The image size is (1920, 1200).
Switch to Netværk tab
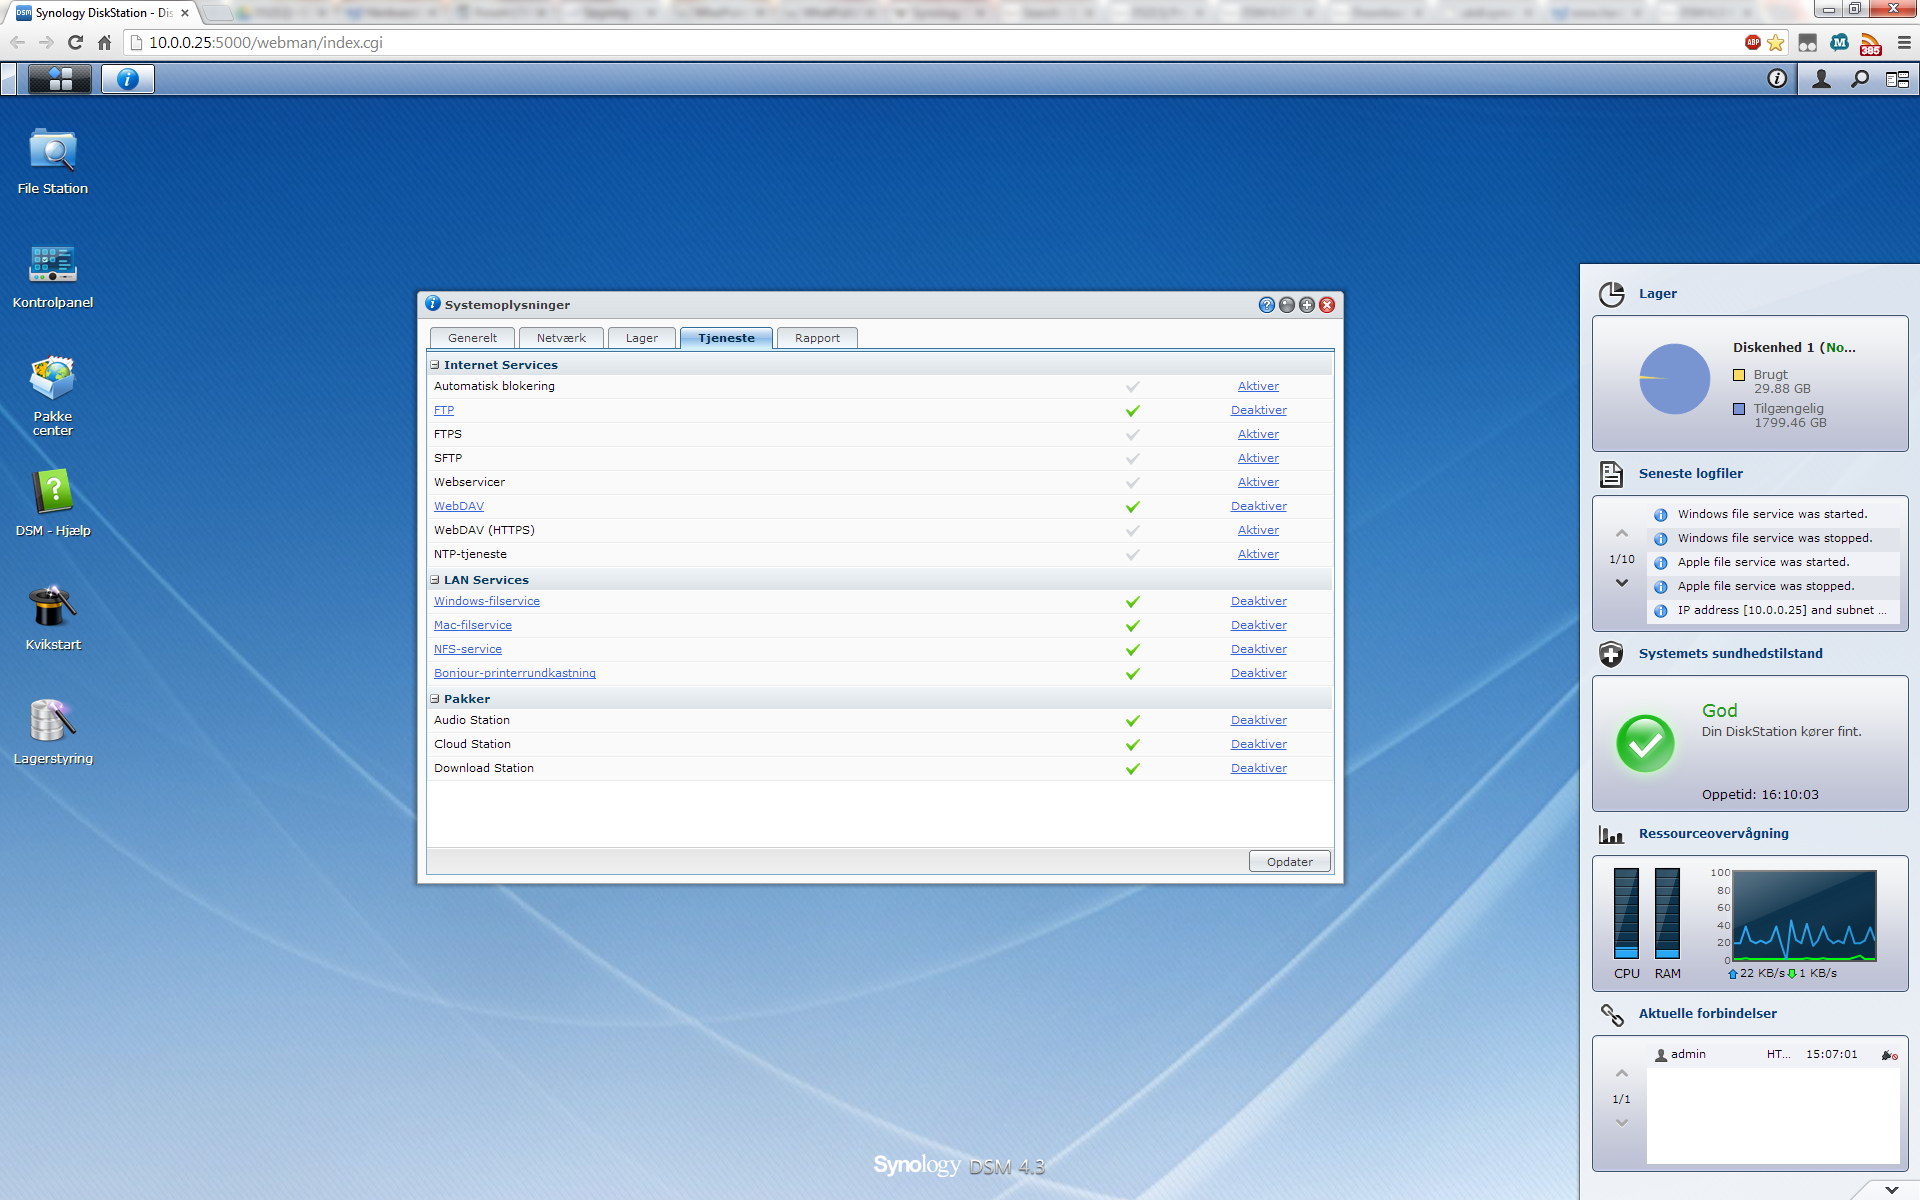click(x=561, y=338)
